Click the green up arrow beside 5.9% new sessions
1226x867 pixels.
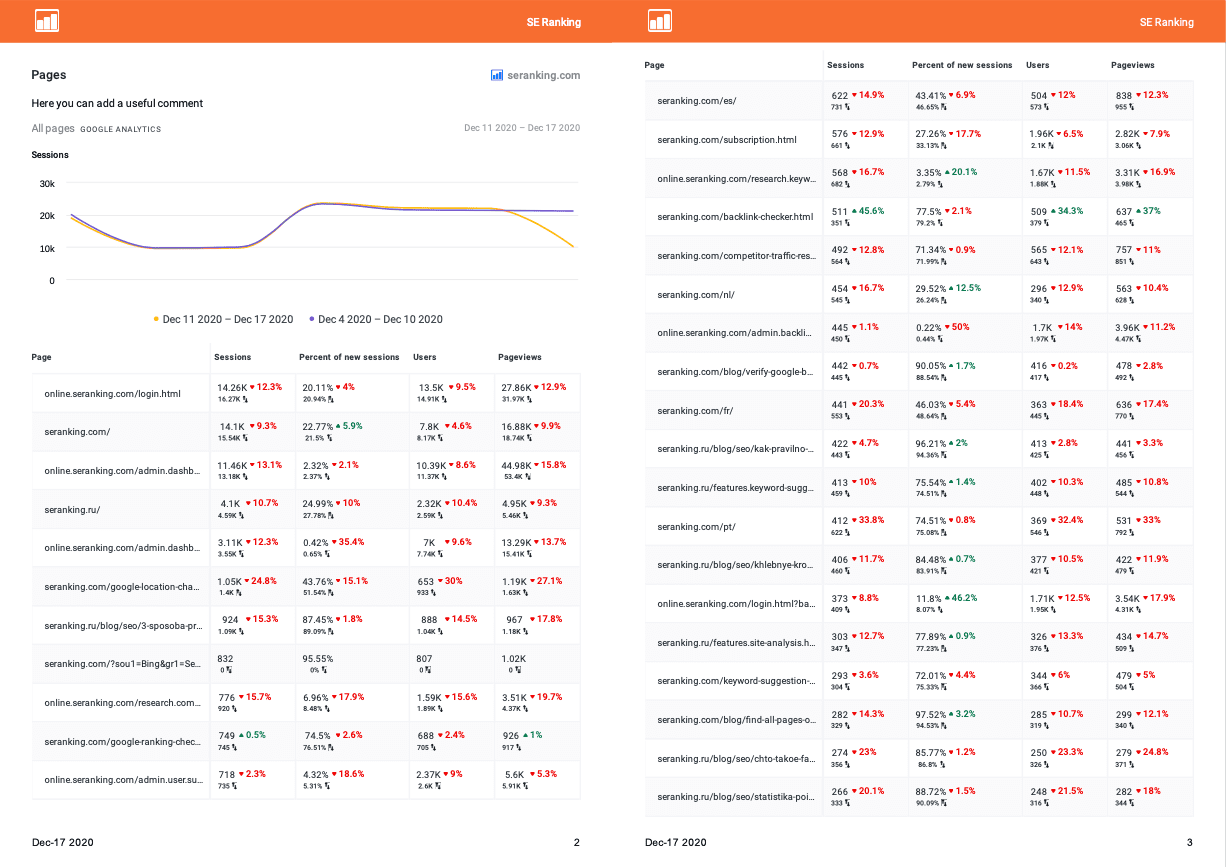tap(340, 426)
